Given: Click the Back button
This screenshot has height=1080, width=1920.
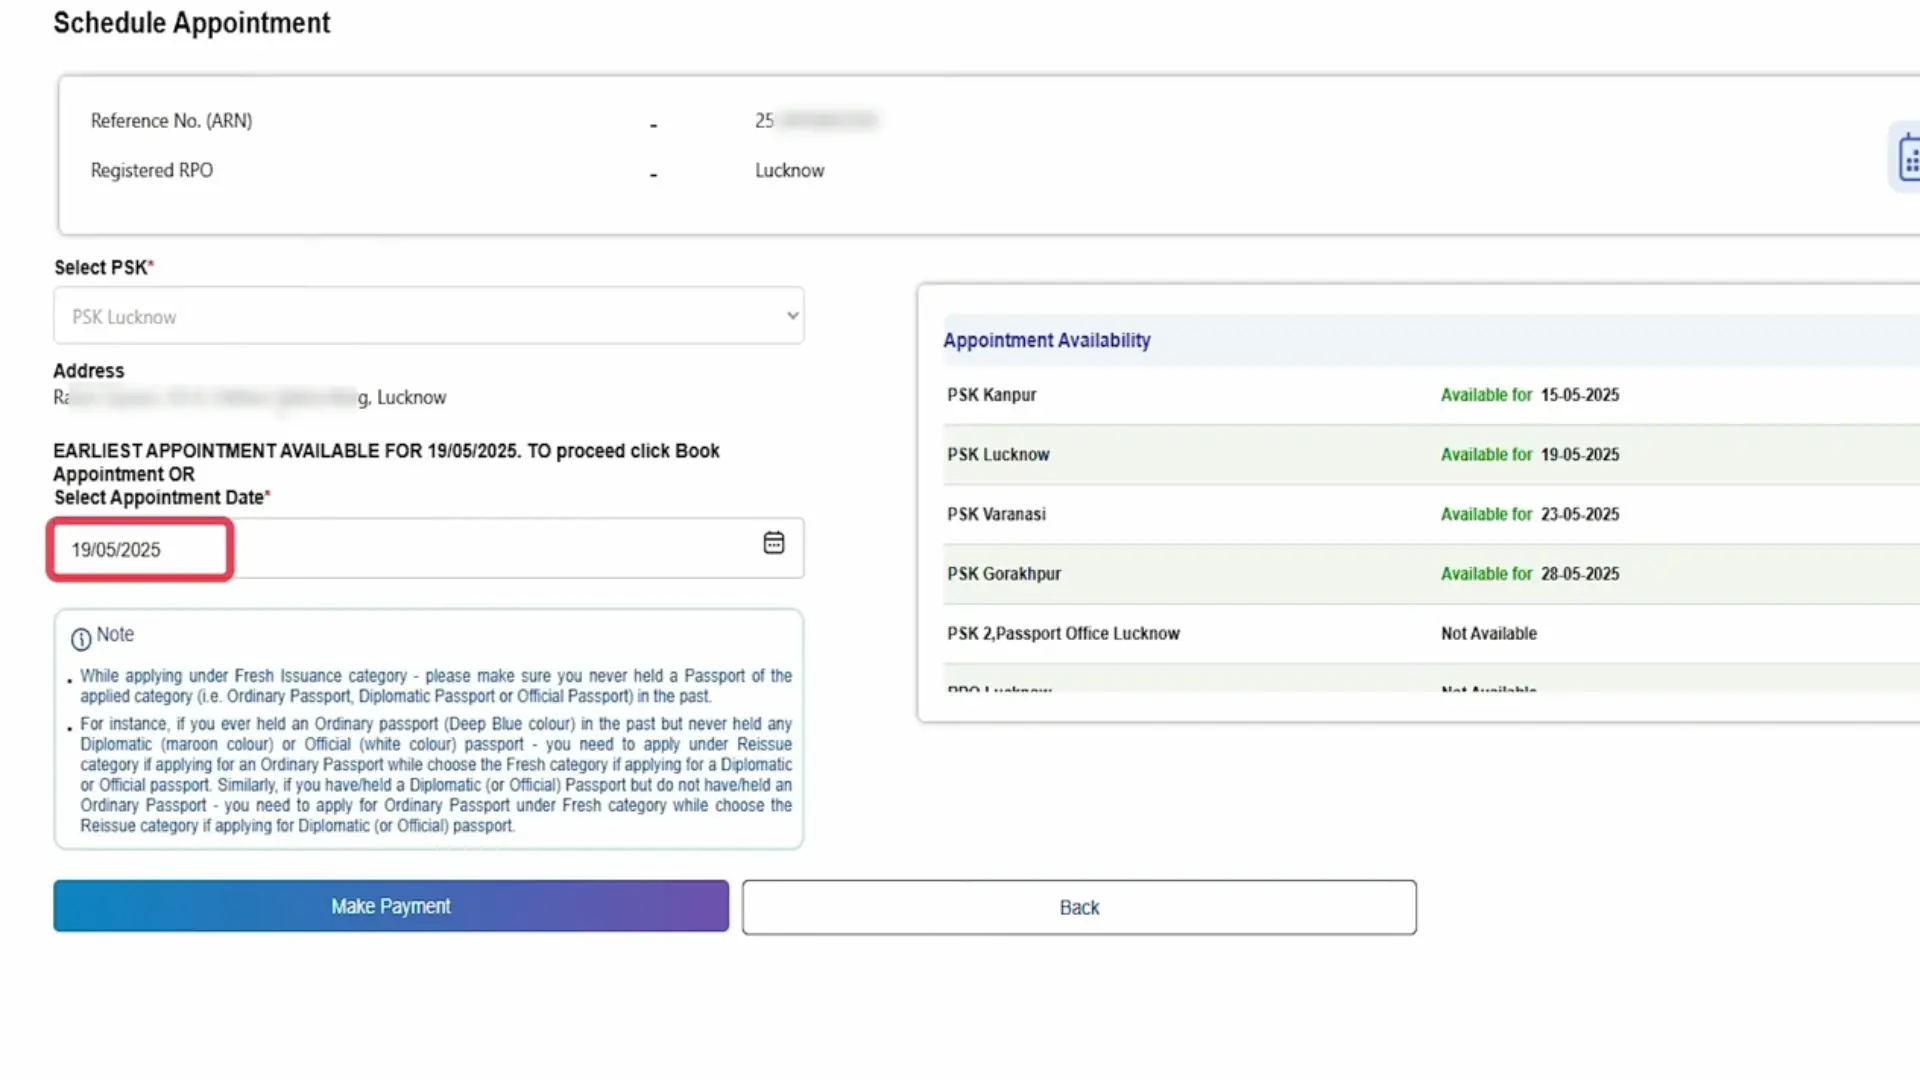Looking at the screenshot, I should coord(1079,907).
